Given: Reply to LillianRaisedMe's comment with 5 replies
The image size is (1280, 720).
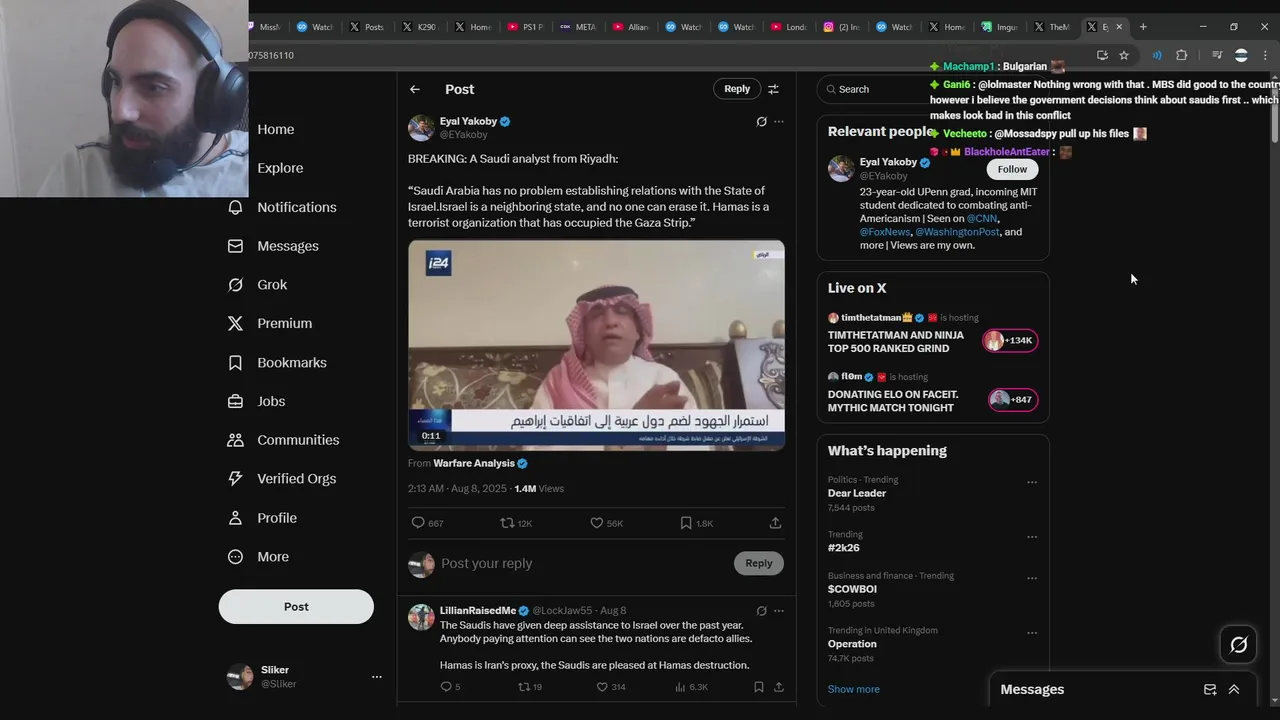Looking at the screenshot, I should (x=446, y=687).
